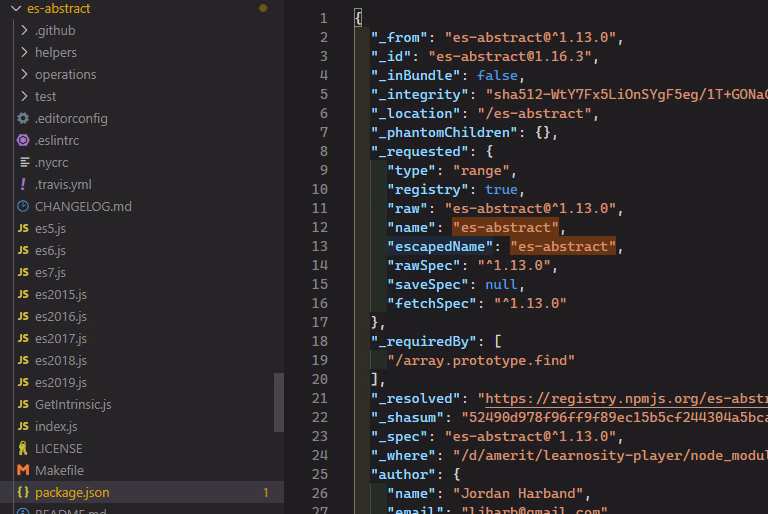Click the CHANGELOG.md file icon

23,206
